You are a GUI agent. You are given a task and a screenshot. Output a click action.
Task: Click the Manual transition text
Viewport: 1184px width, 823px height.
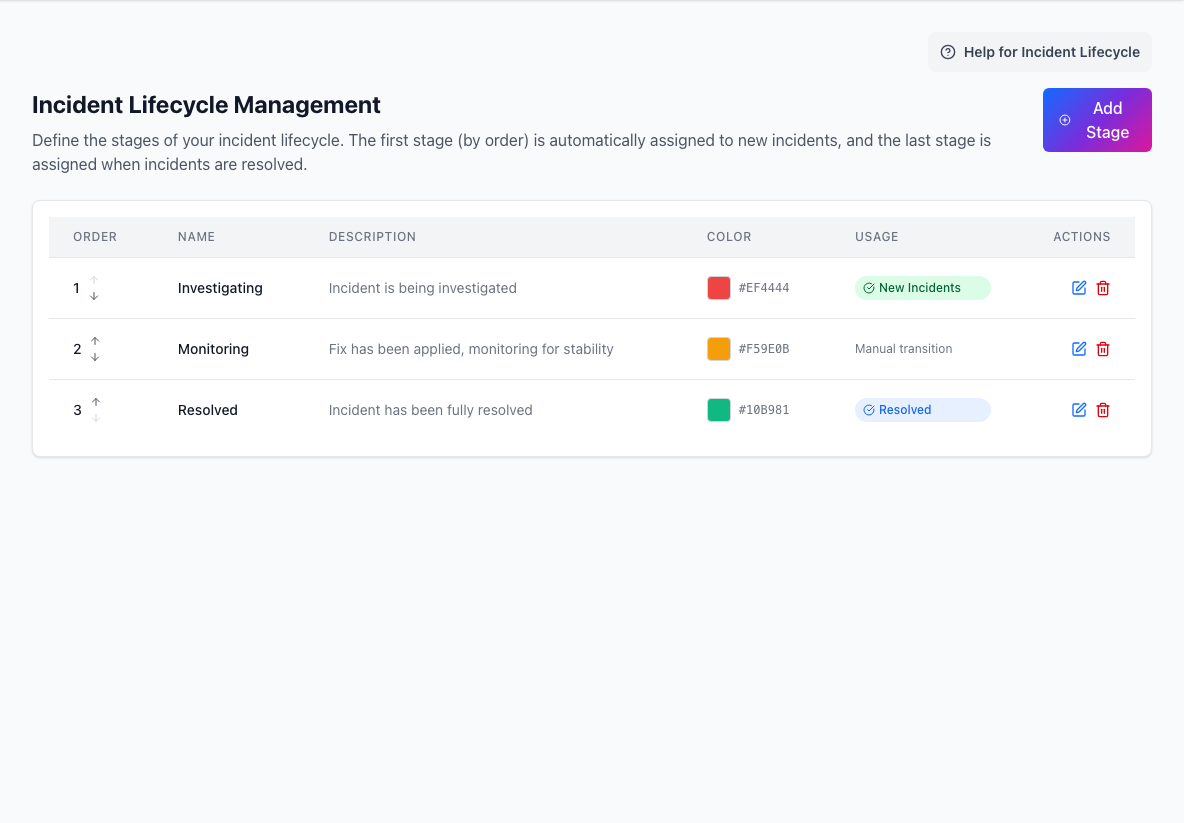(903, 349)
